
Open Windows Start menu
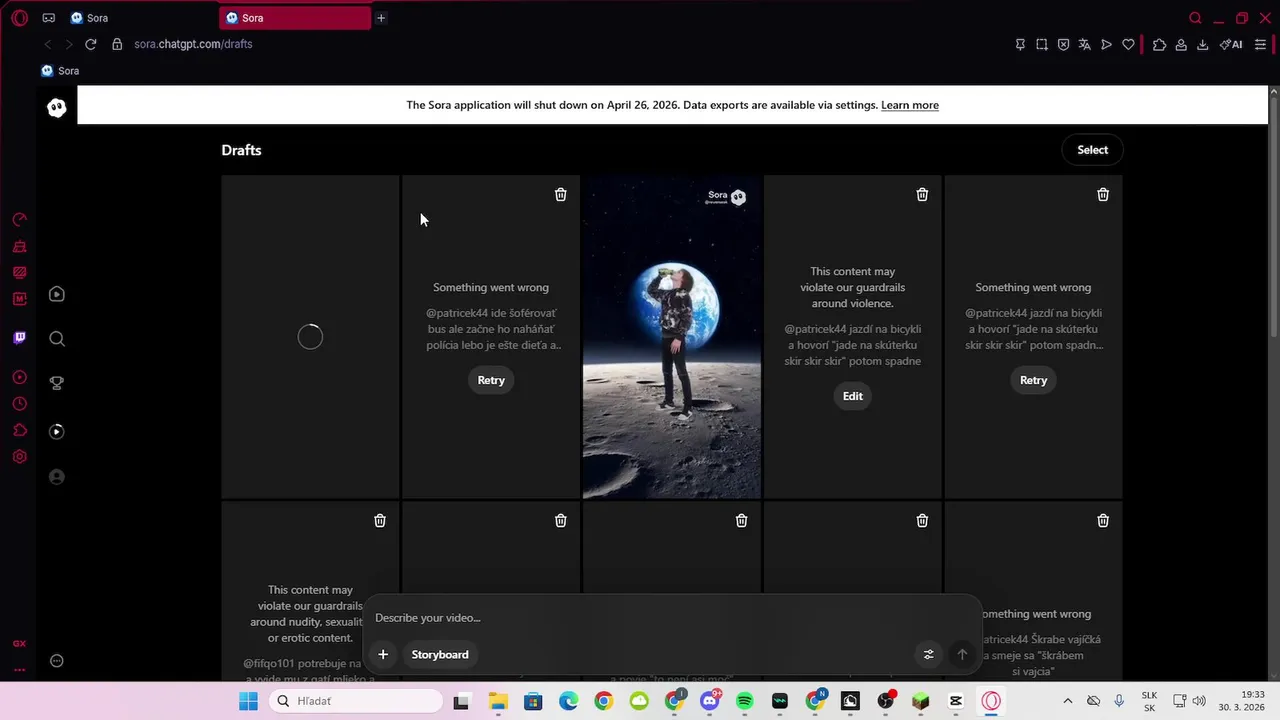tap(249, 701)
